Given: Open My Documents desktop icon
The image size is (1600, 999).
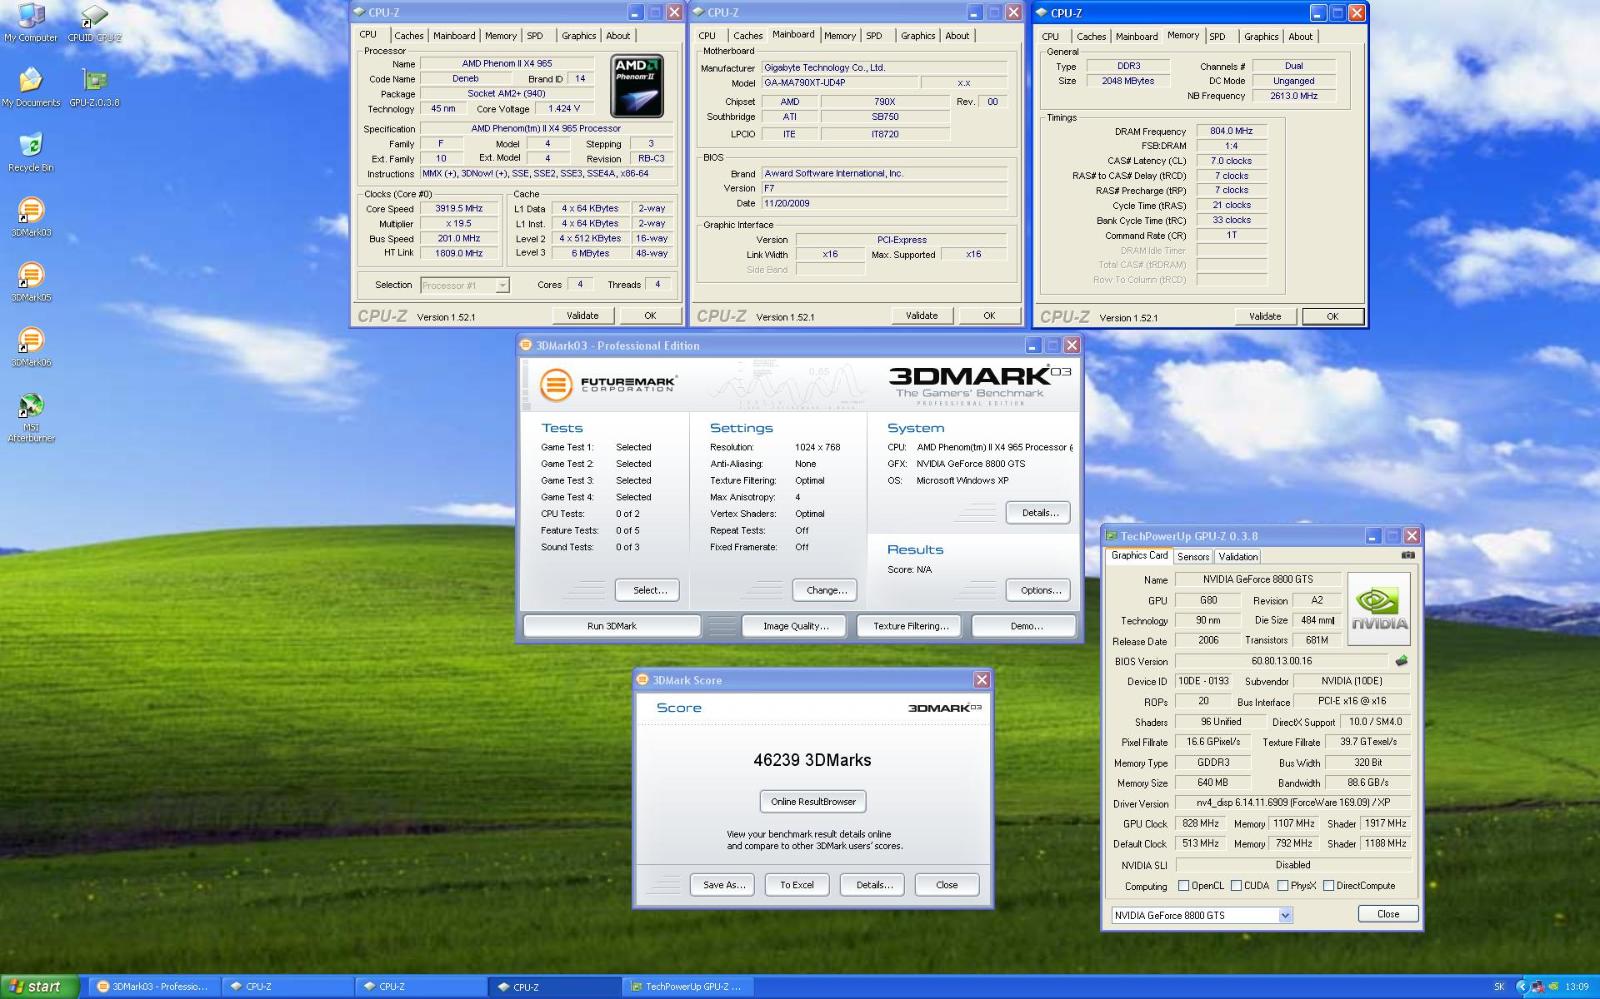Looking at the screenshot, I should [x=31, y=87].
